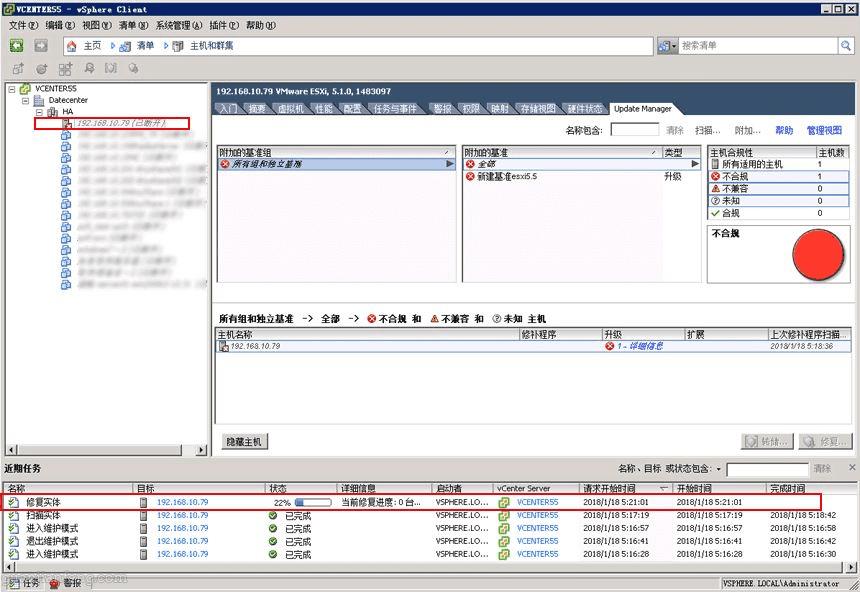Click the 22% progress bar of 修复实体

pos(313,502)
